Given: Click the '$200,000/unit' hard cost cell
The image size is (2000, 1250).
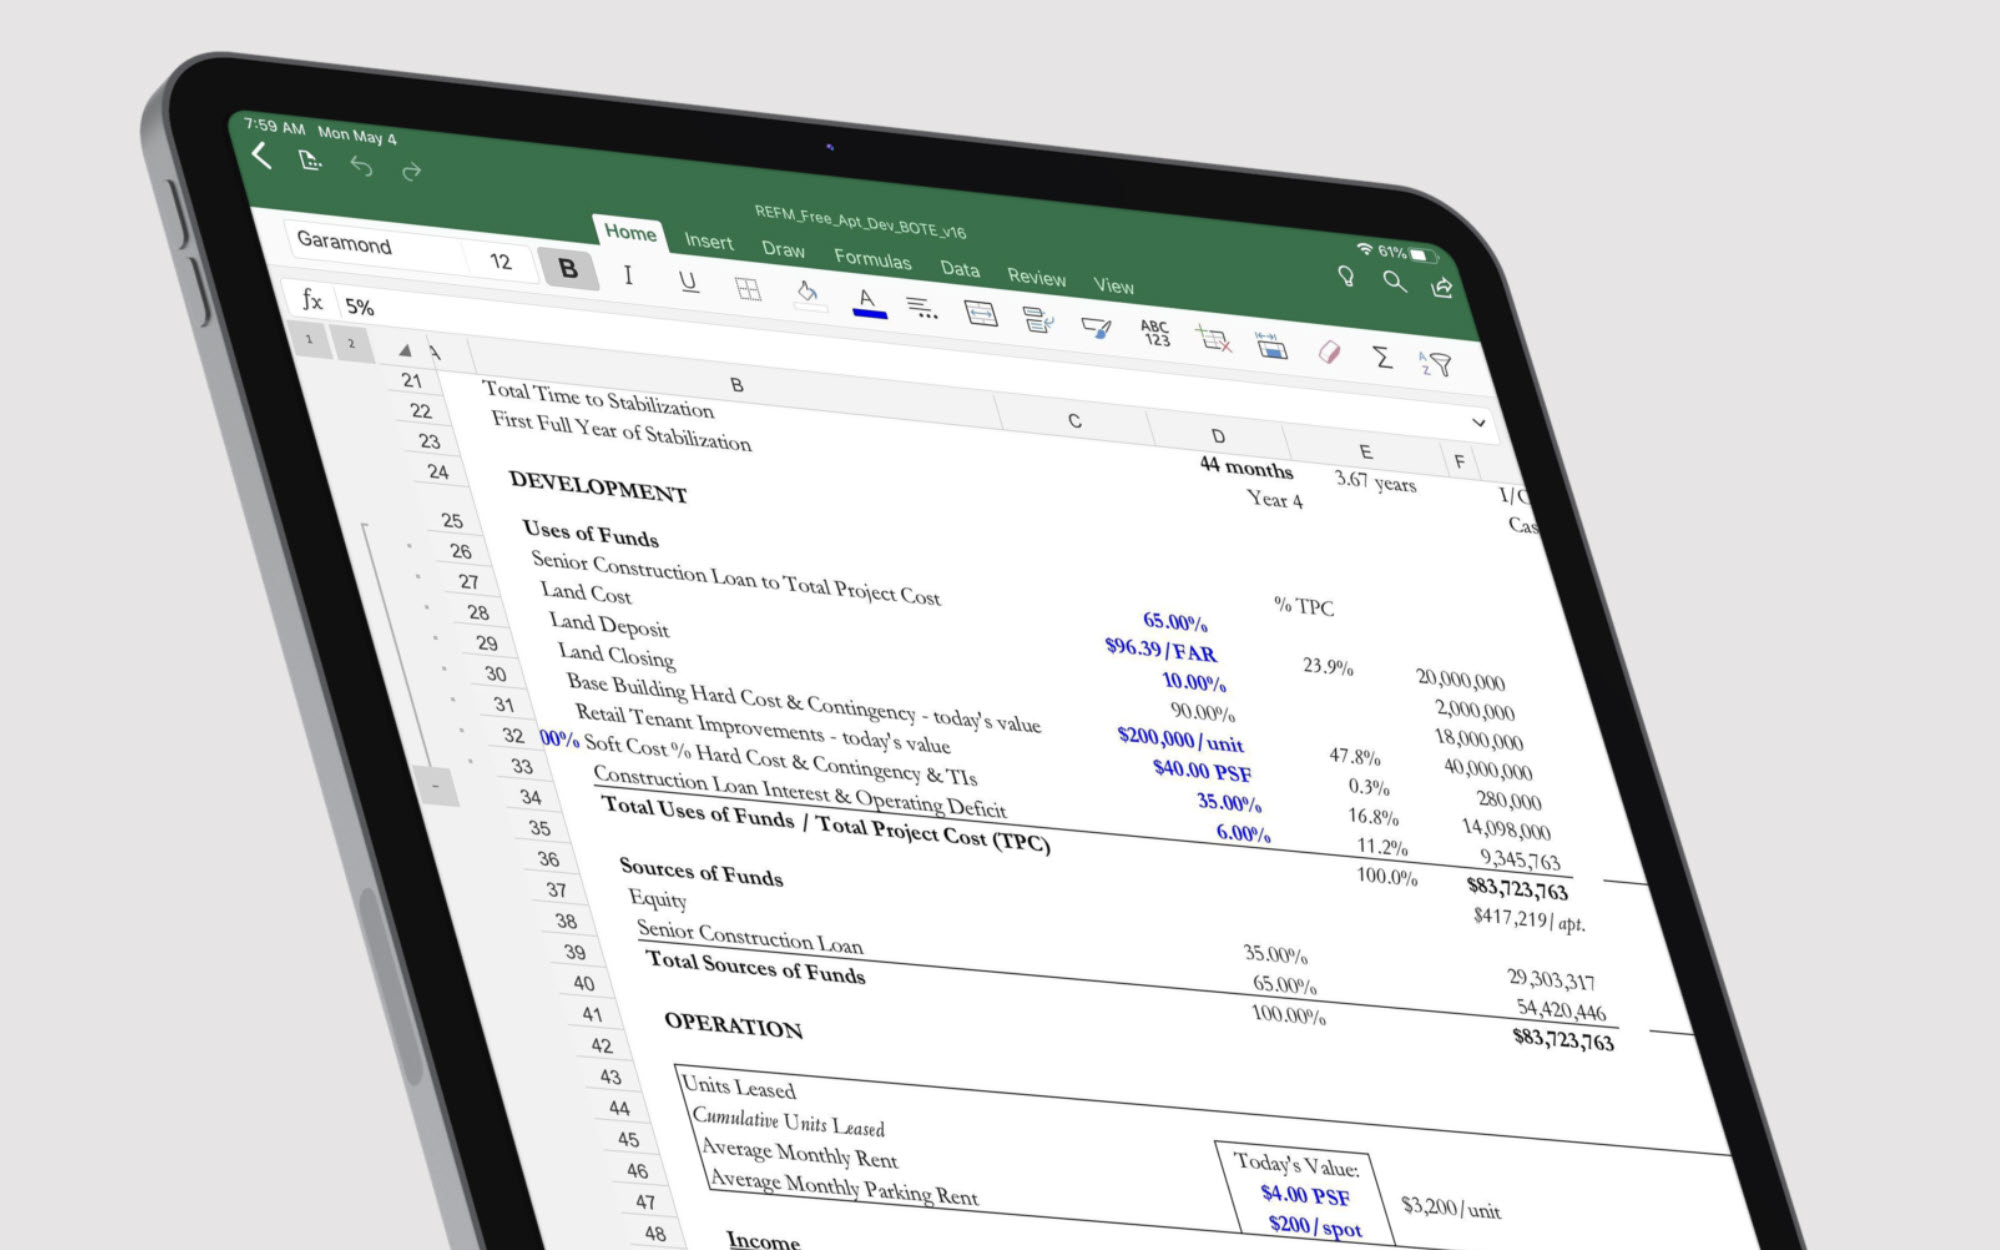Looking at the screenshot, I should point(1181,740).
